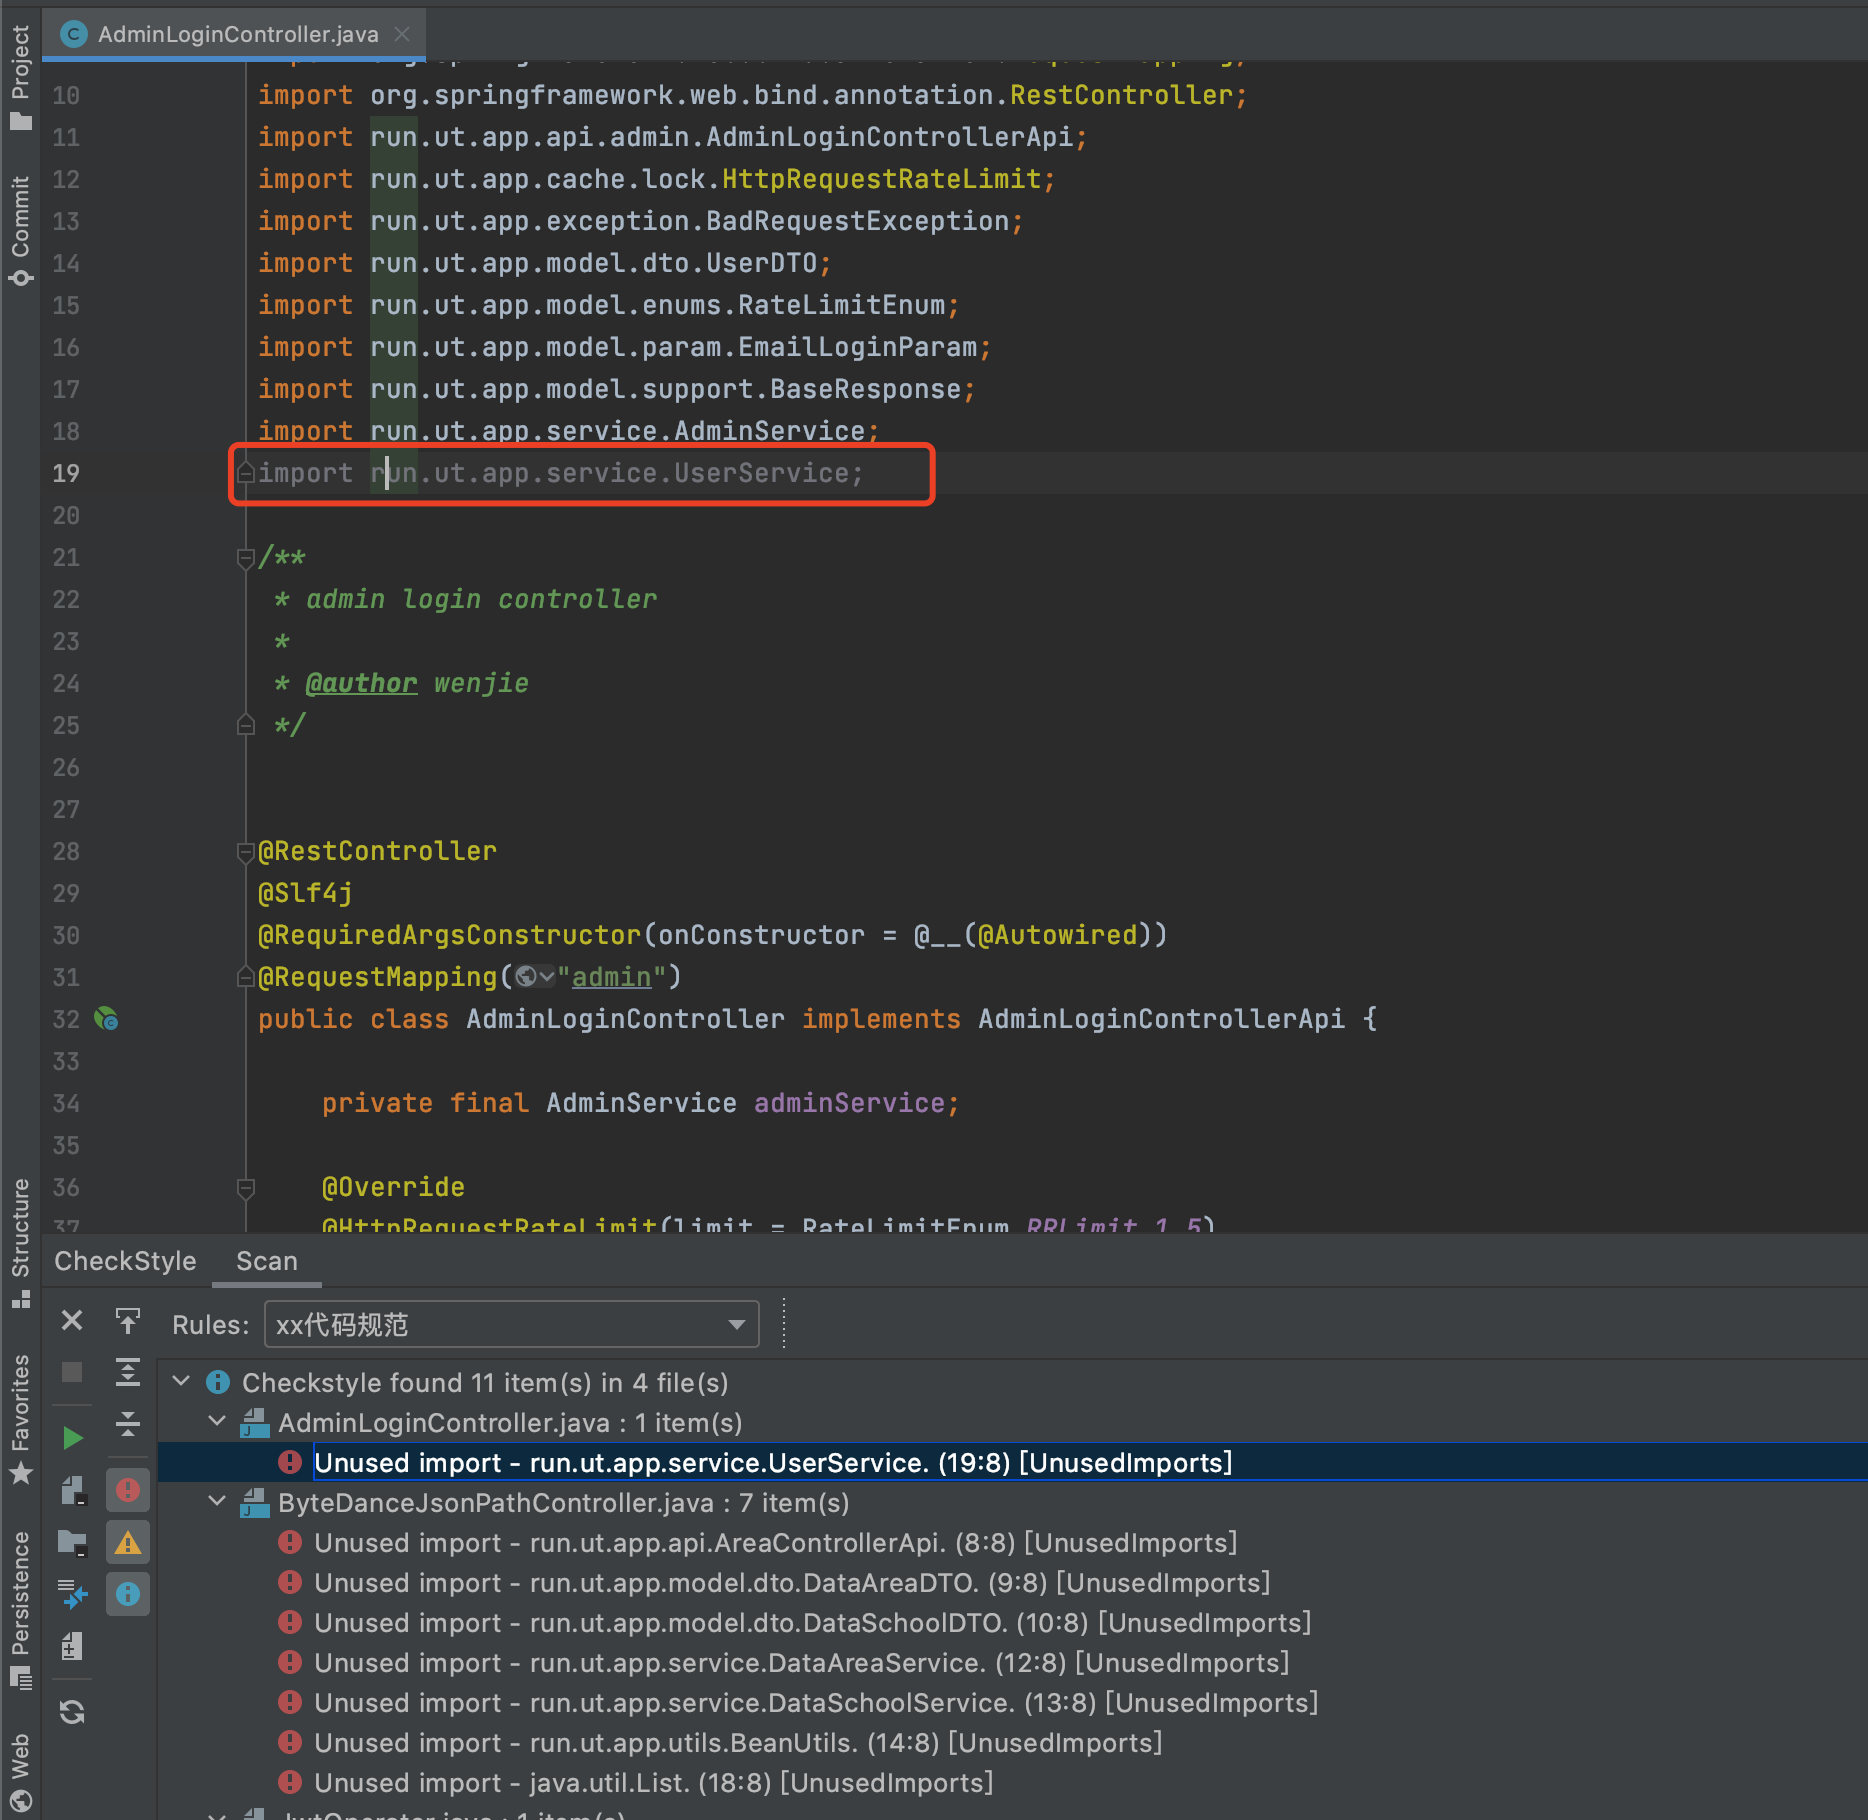Click AdminLoginControllerApi in class declaration
This screenshot has height=1820, width=1868.
(1161, 1019)
